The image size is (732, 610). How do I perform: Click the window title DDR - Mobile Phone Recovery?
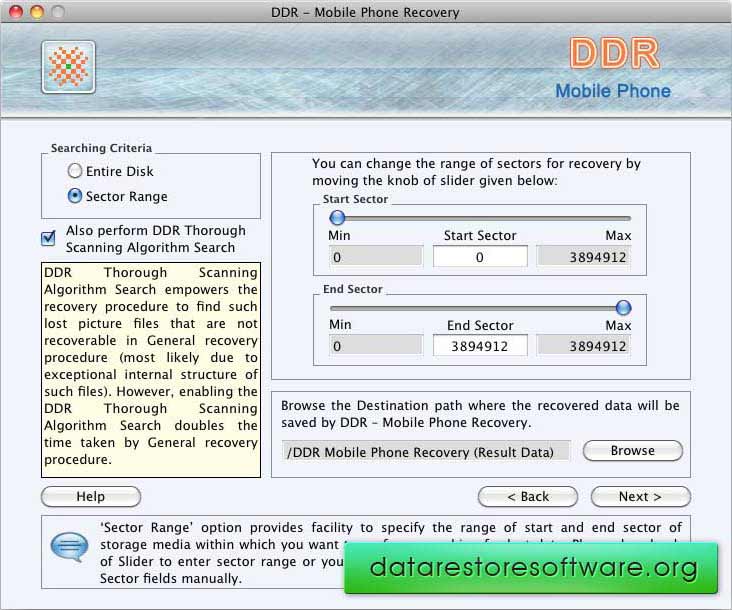tap(365, 12)
